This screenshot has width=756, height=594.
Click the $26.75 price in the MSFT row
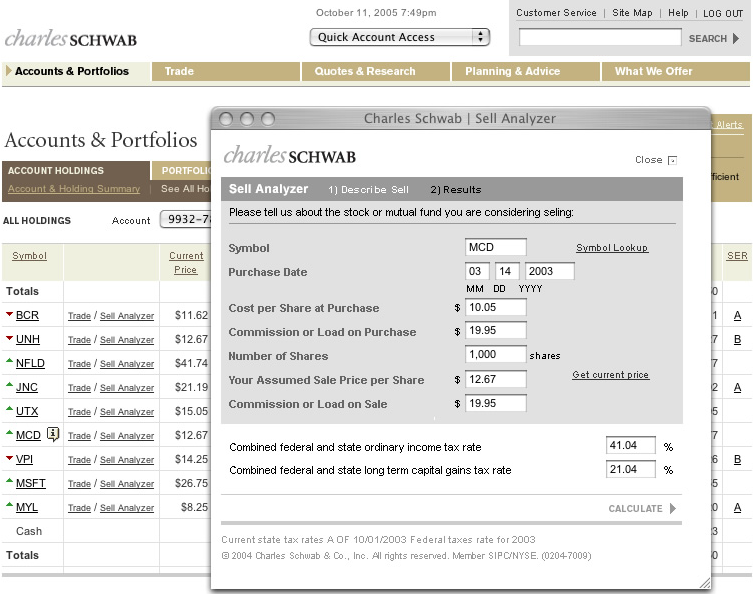click(191, 483)
